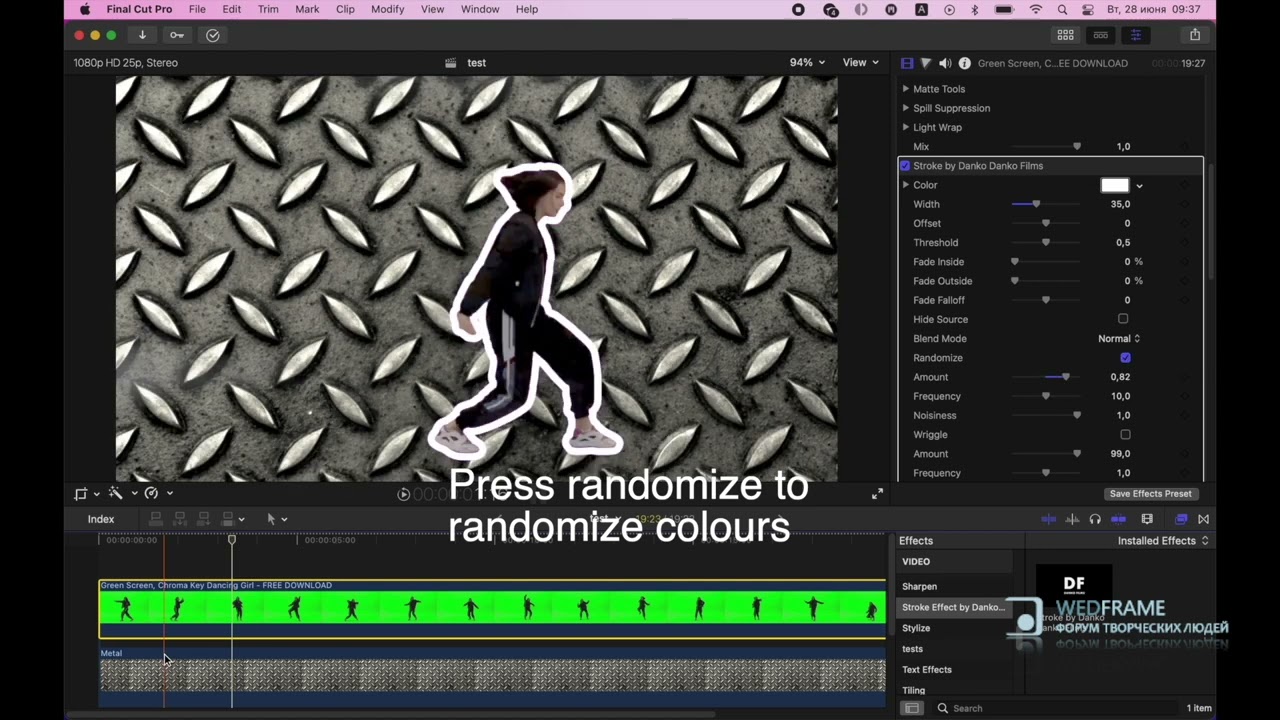Open the timeline Index button
Screen dimensions: 1280x720
click(101, 519)
